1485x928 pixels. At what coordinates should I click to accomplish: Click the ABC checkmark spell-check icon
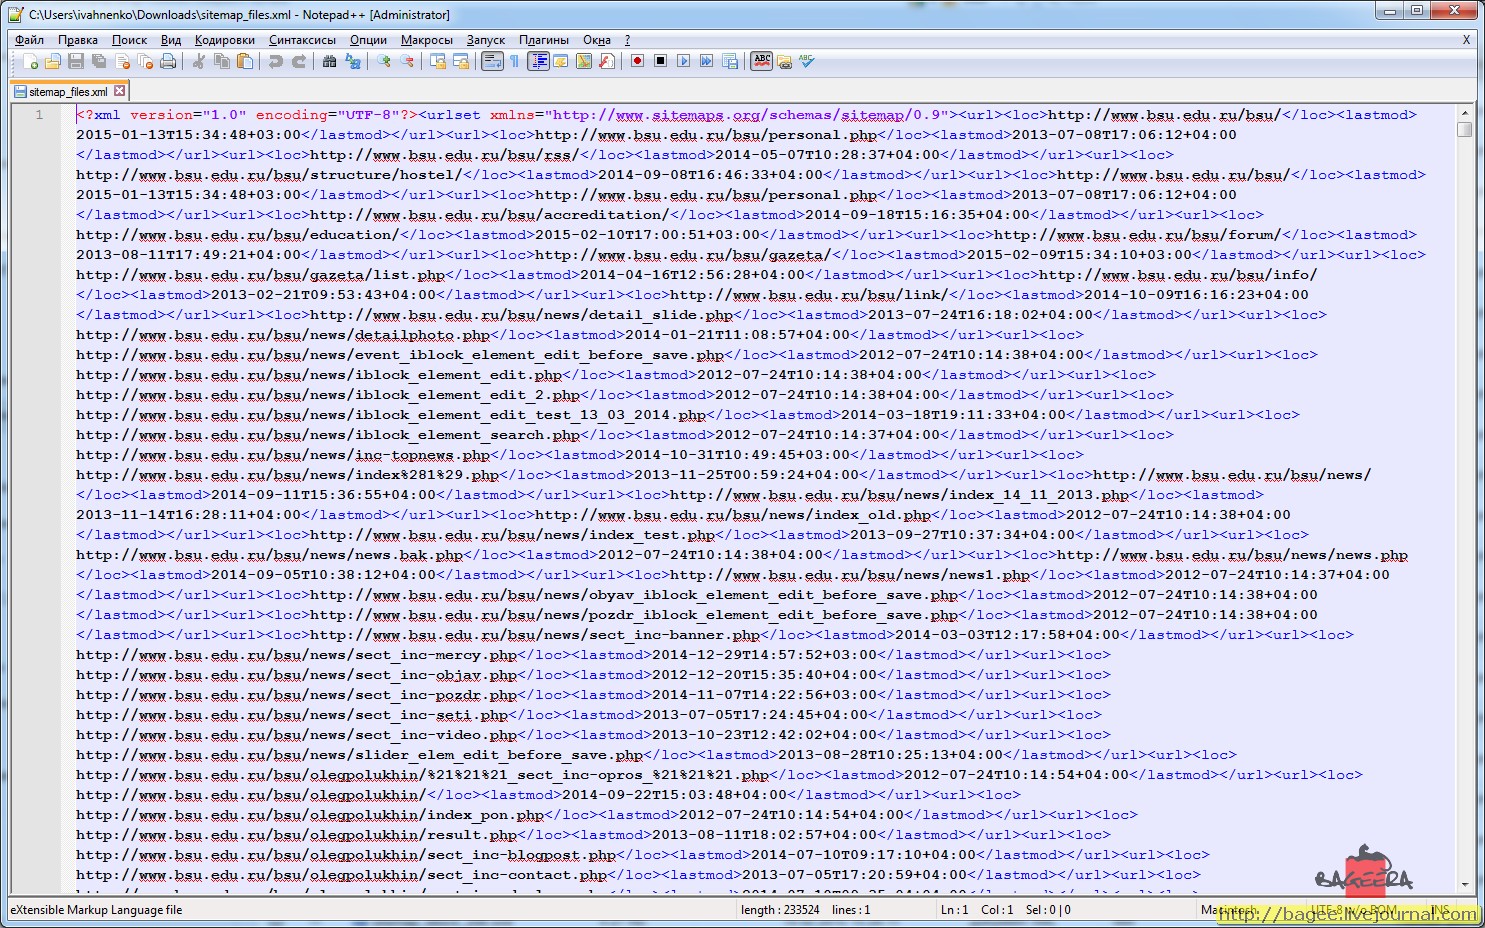coord(806,61)
